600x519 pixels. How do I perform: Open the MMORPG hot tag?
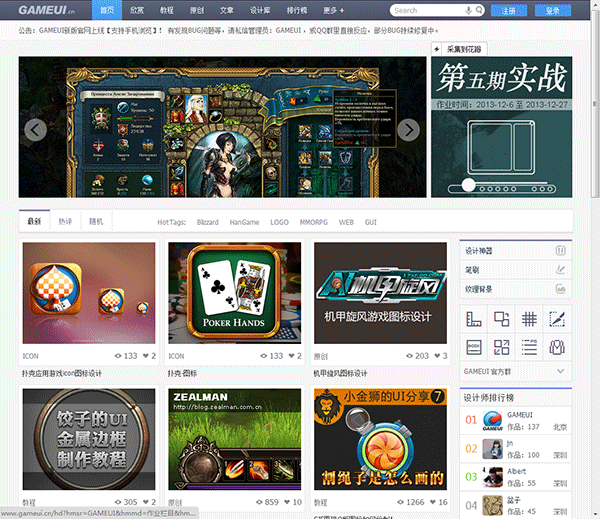[x=313, y=222]
